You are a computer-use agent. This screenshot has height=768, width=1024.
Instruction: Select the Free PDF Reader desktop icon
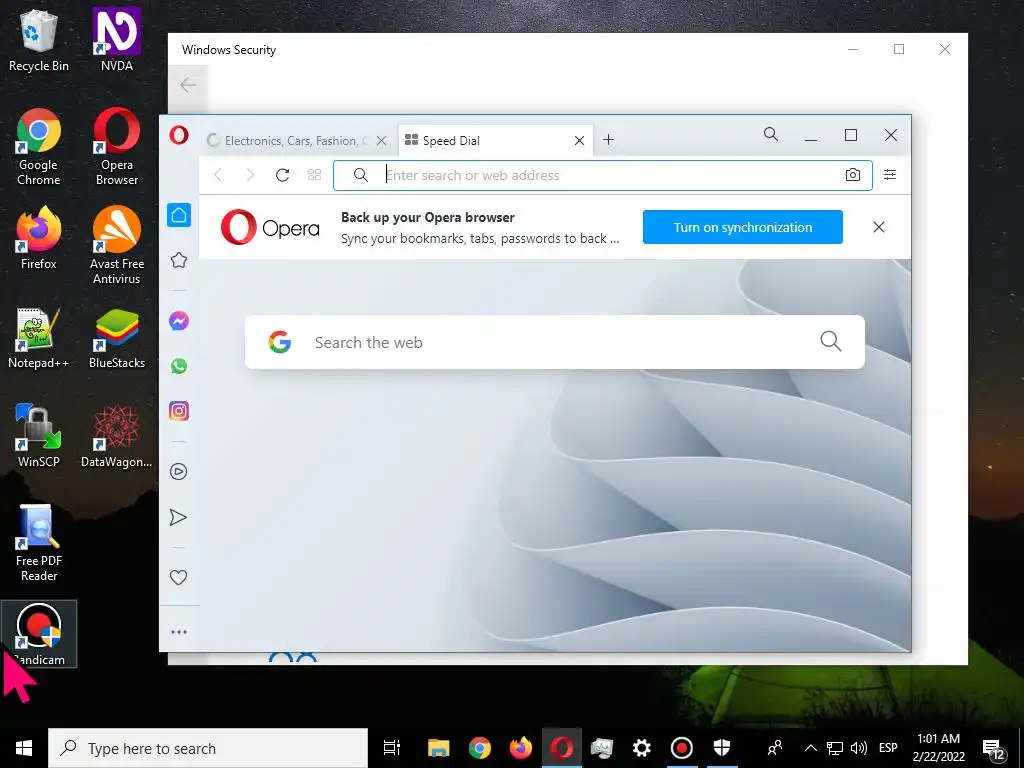click(x=39, y=543)
